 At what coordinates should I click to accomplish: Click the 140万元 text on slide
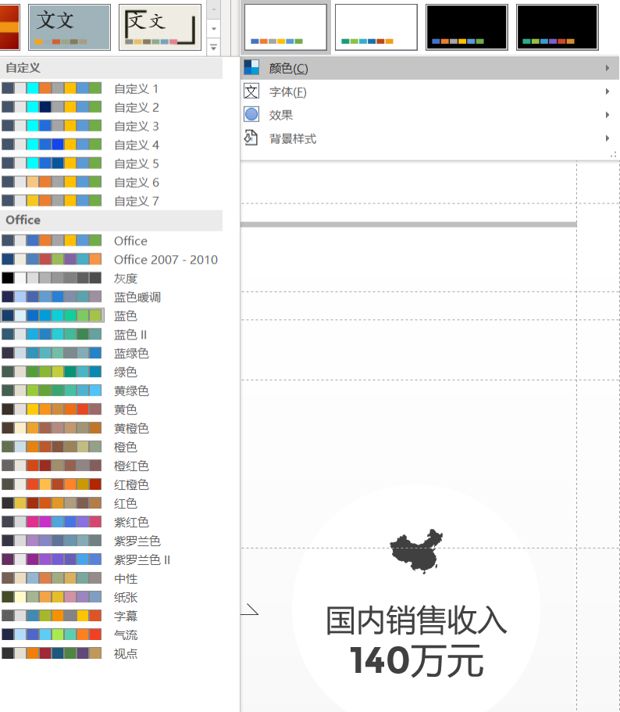tap(417, 661)
